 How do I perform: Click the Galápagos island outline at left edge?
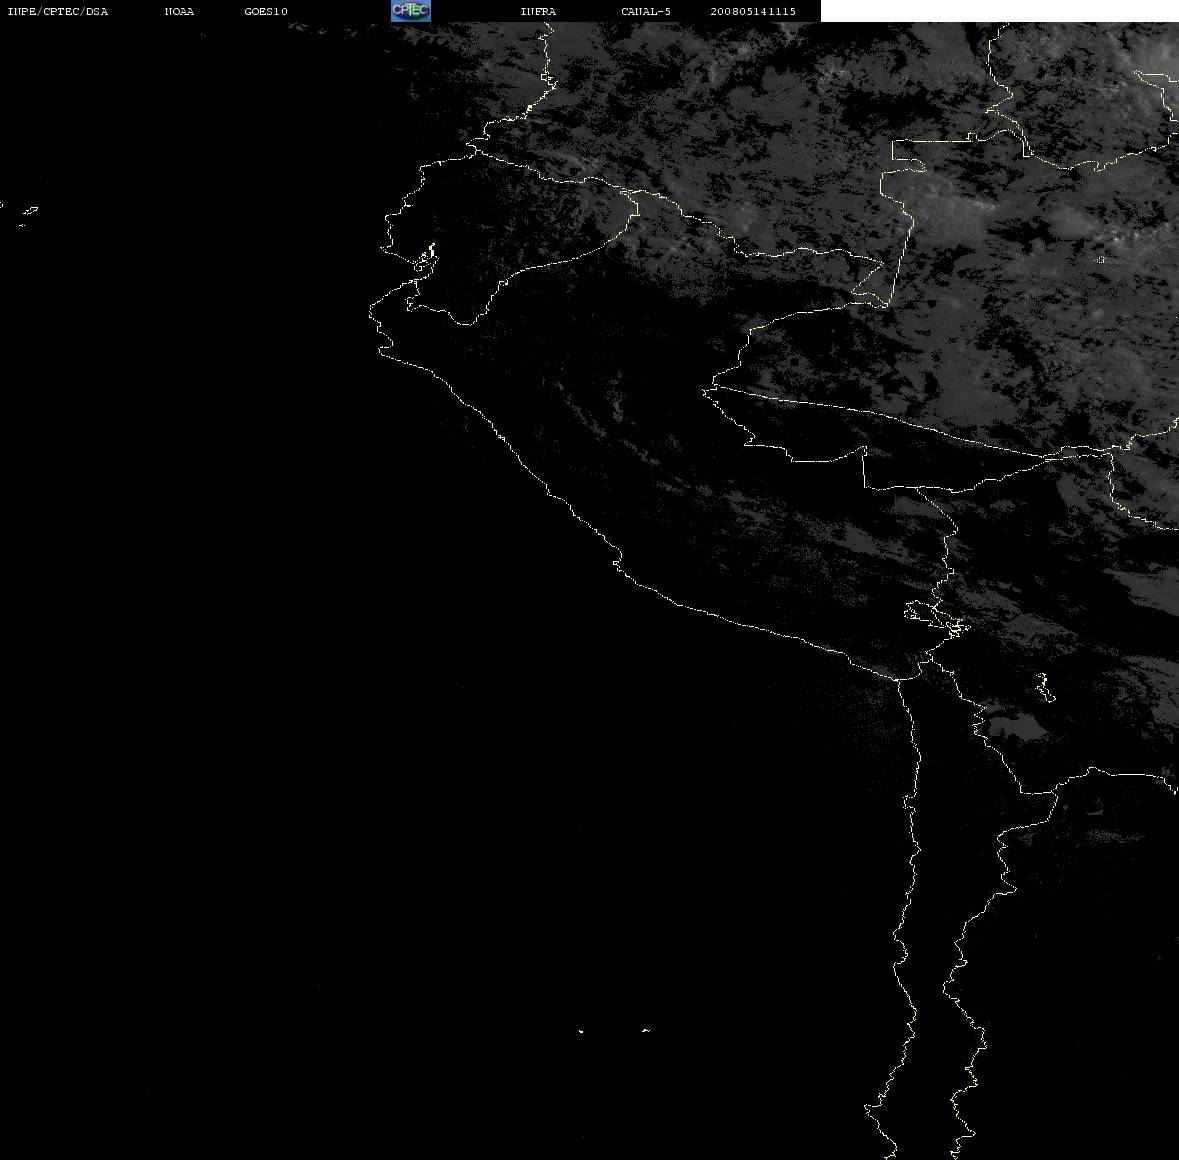pos(30,210)
